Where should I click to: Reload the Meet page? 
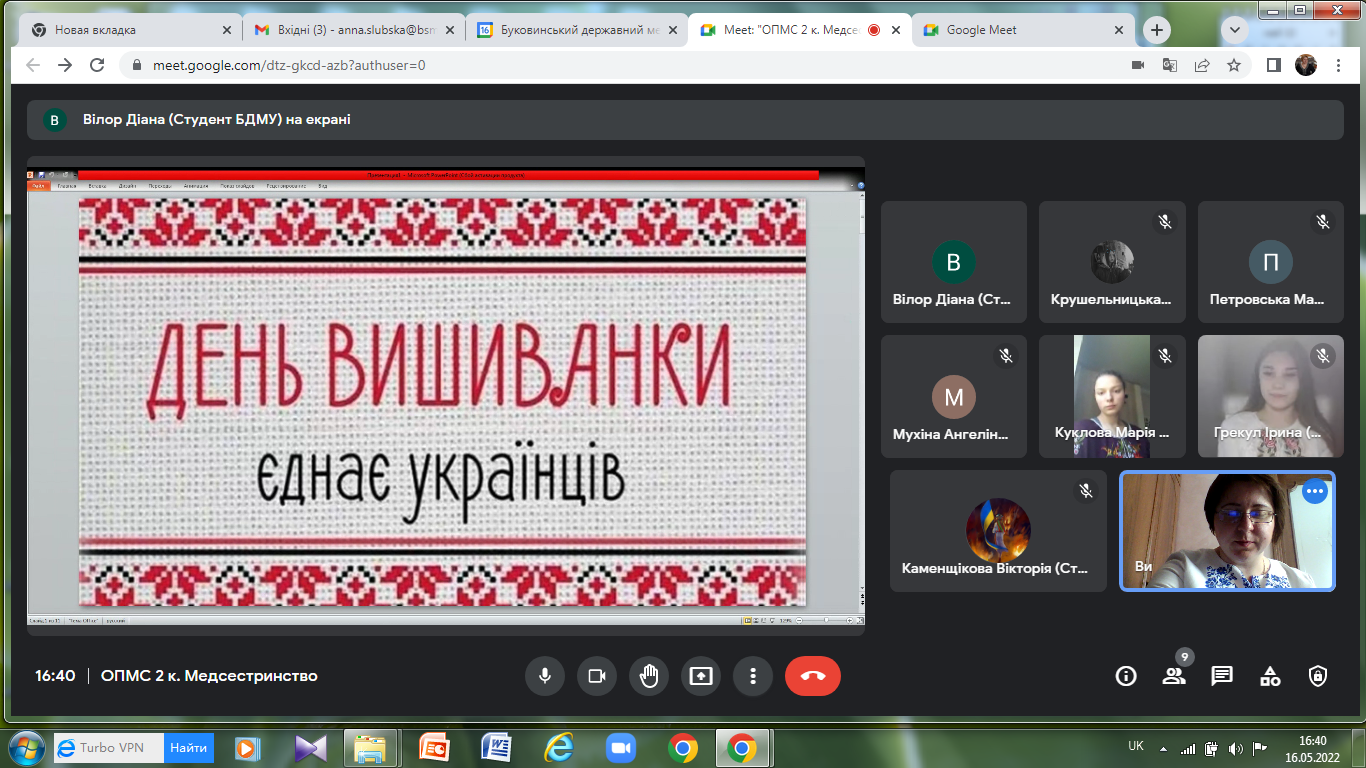coord(97,65)
